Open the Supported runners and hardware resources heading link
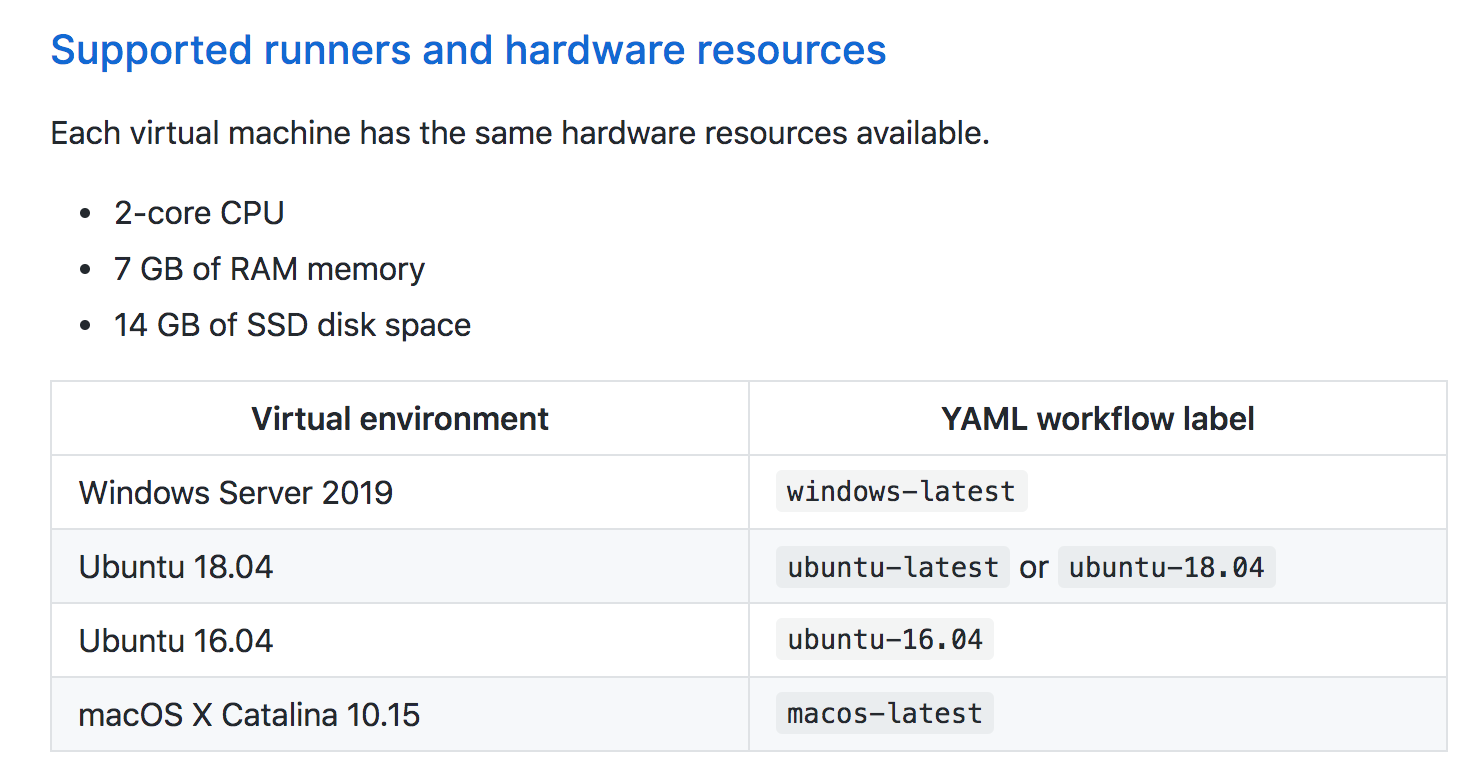This screenshot has width=1484, height=770. click(x=468, y=50)
